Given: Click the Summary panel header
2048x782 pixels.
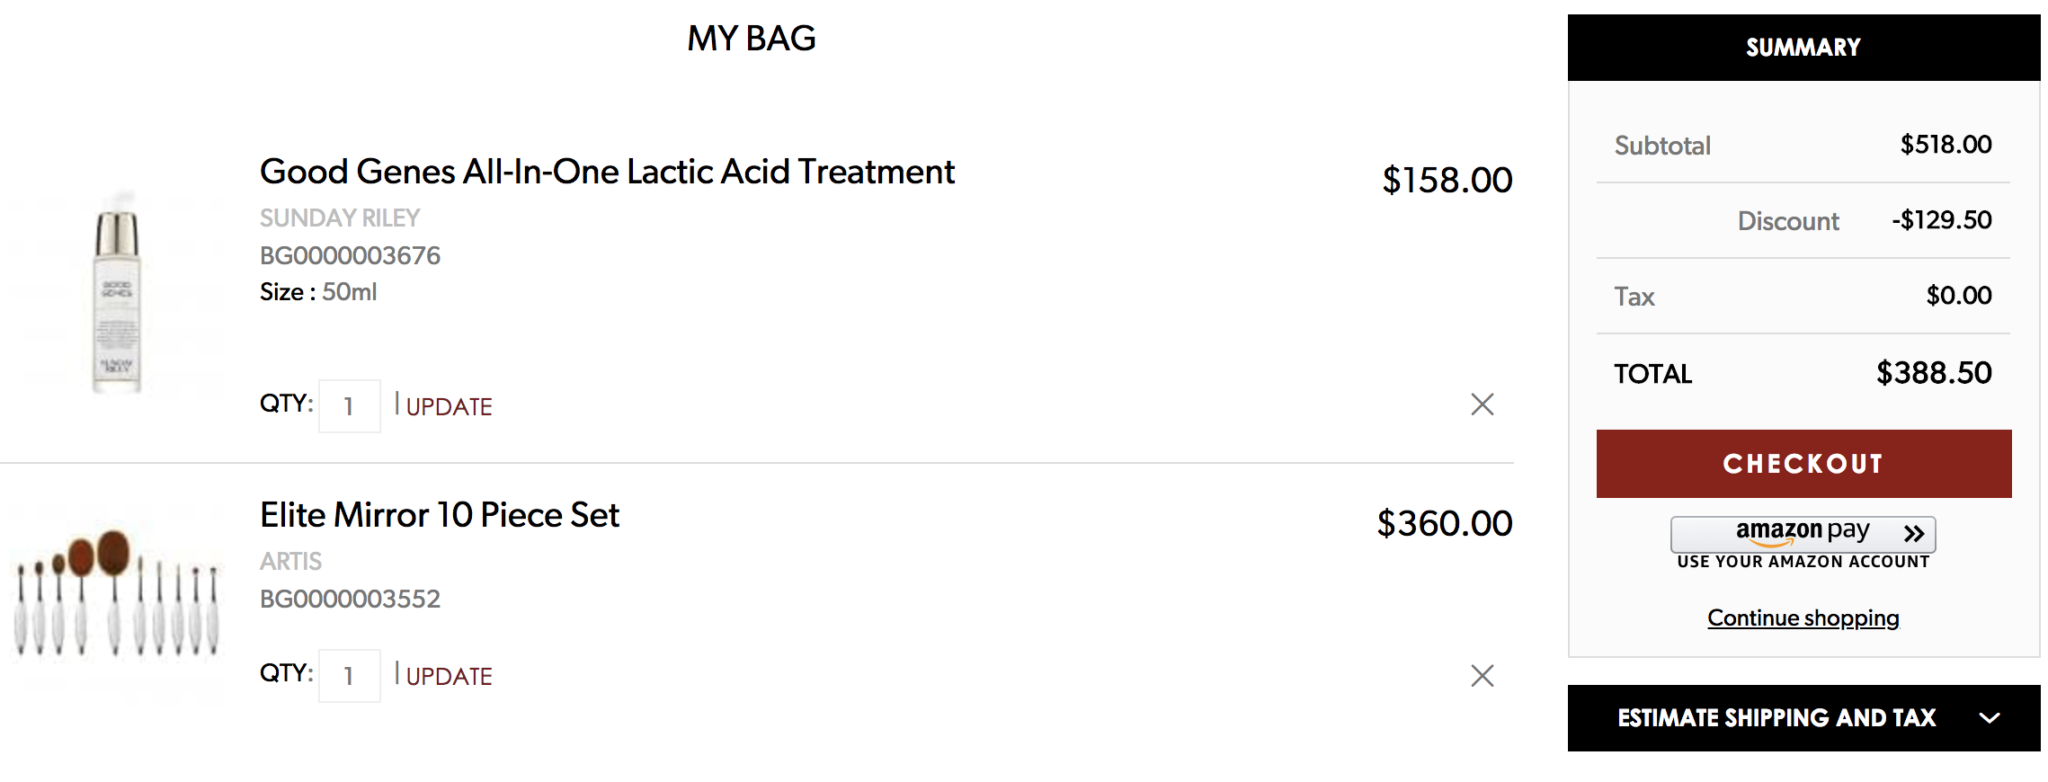Looking at the screenshot, I should click(1804, 47).
